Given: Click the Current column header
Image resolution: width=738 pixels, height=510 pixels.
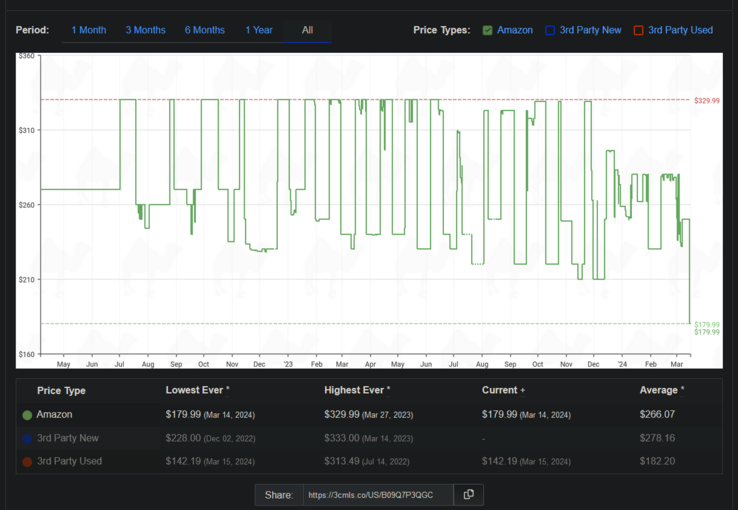Looking at the screenshot, I should (x=503, y=390).
